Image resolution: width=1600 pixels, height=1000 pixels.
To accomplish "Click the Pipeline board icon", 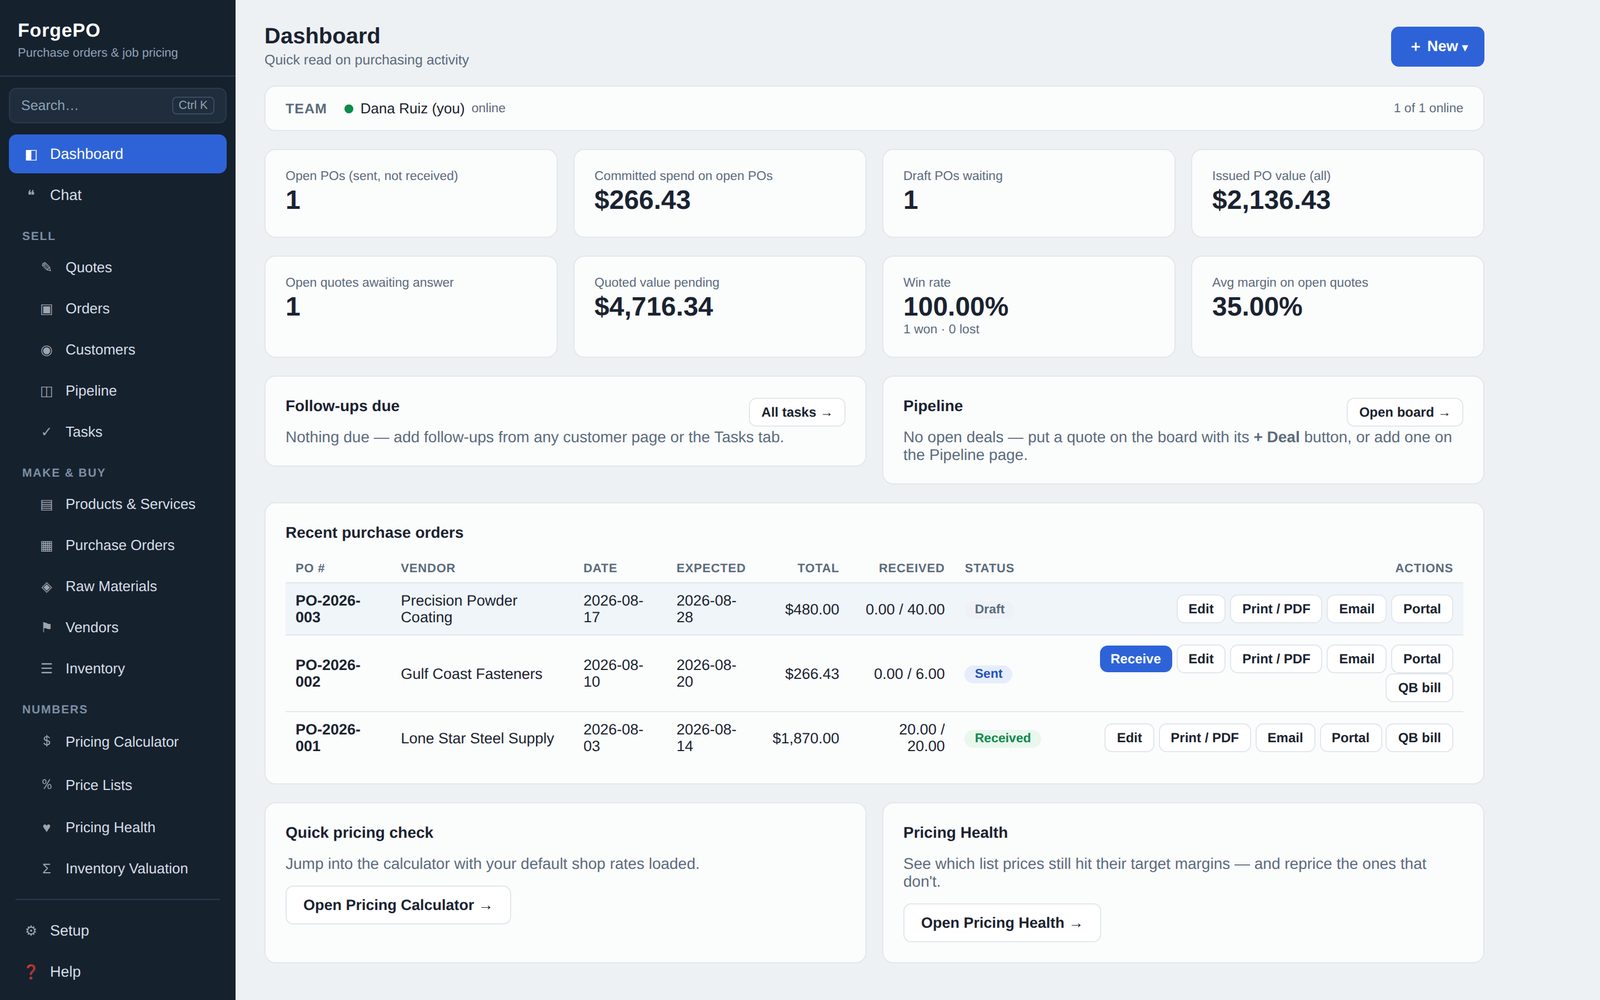I will pos(46,391).
